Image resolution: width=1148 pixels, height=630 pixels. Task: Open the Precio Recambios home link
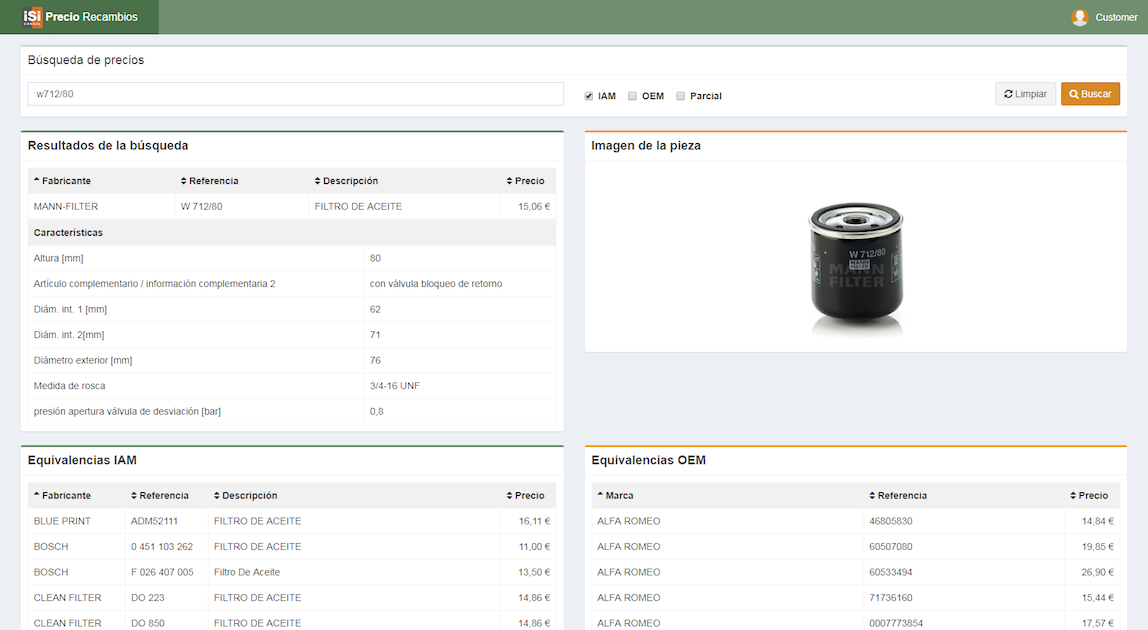pos(92,17)
